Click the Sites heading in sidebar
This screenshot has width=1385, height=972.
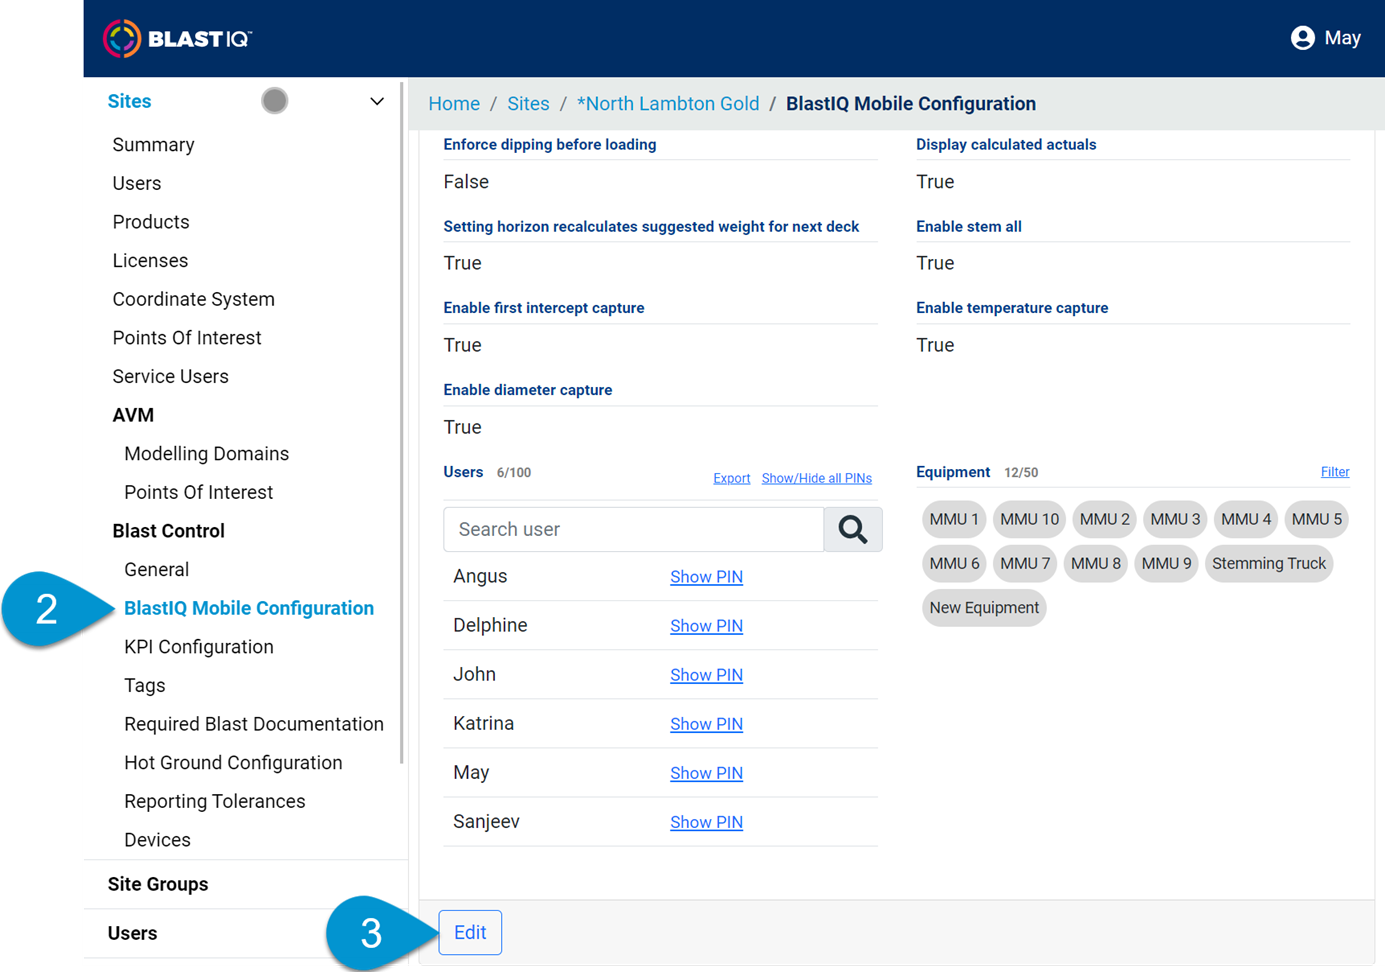(x=129, y=101)
